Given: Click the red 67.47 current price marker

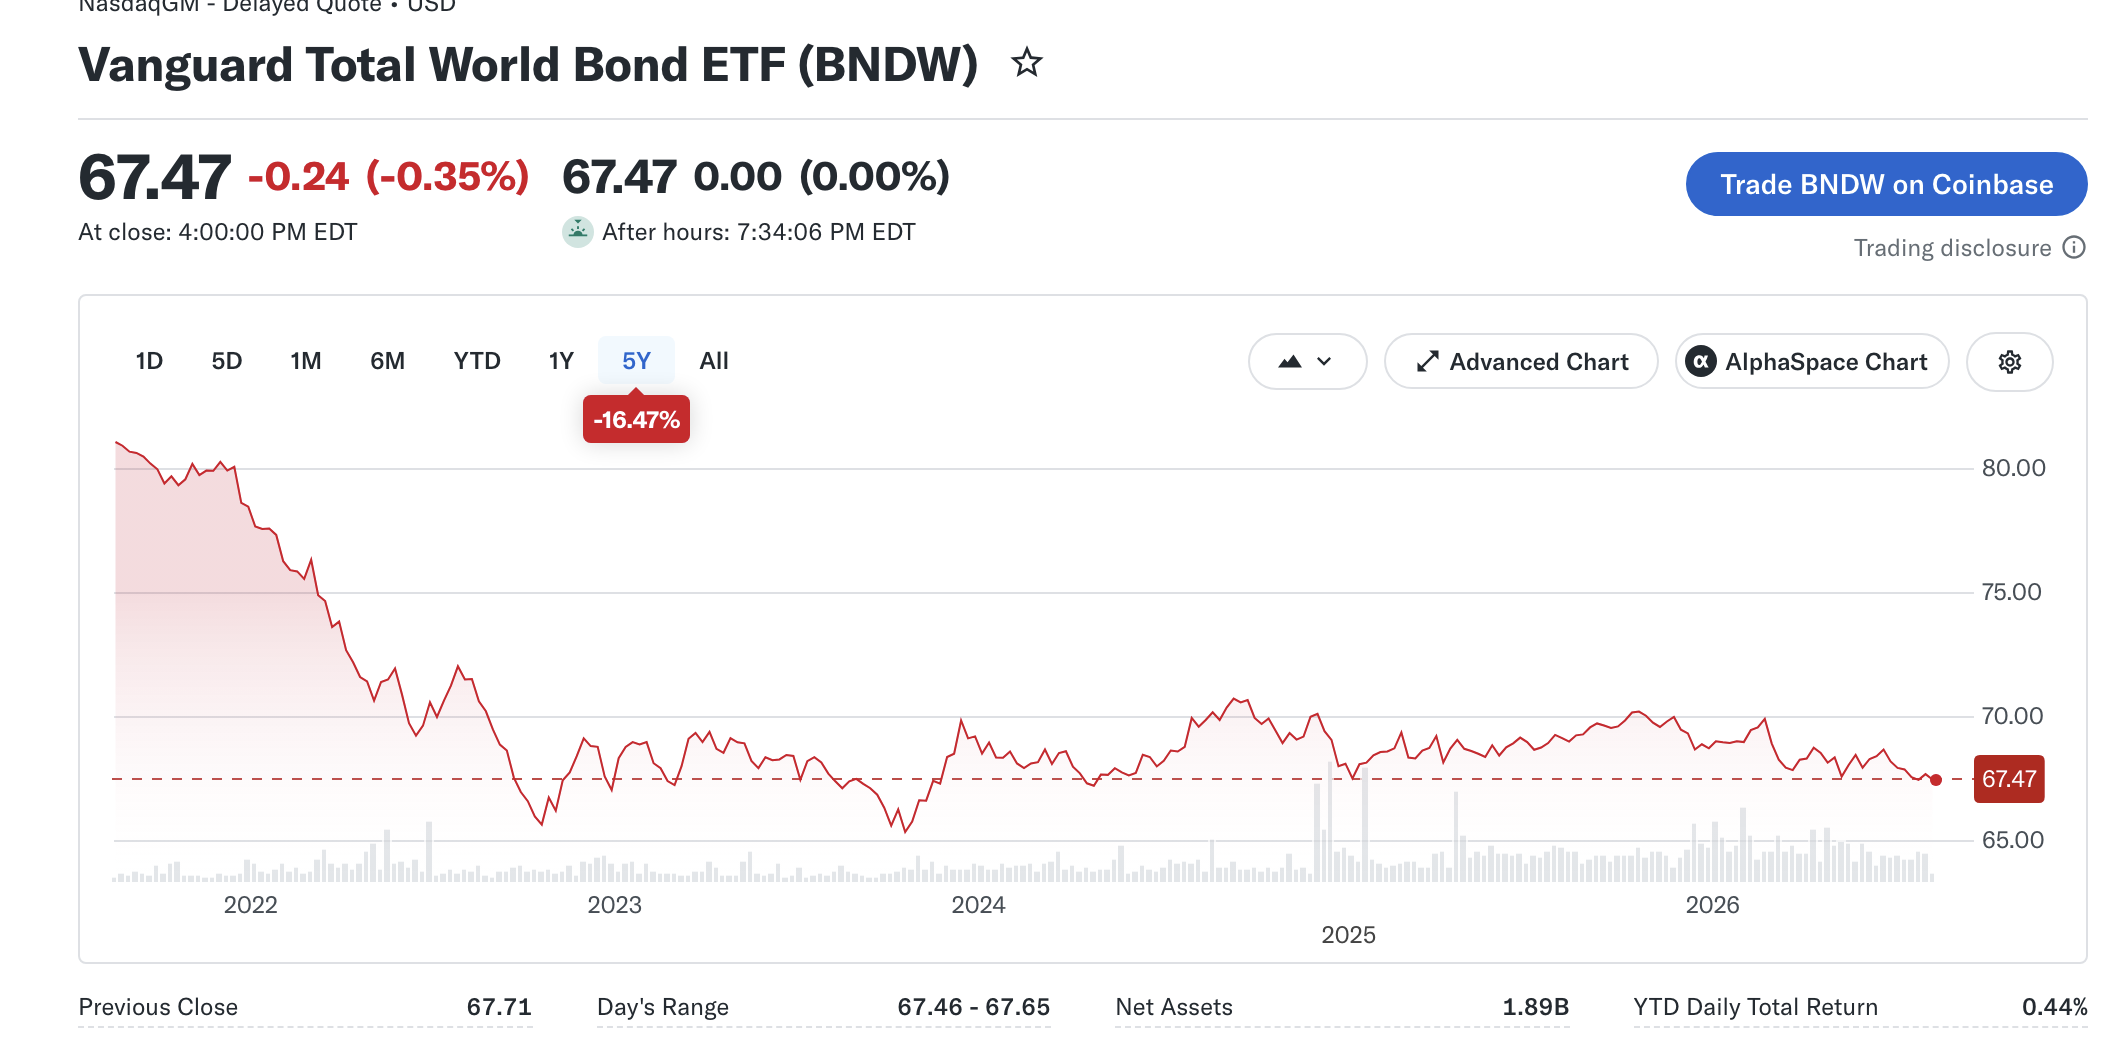Looking at the screenshot, I should click(2008, 779).
